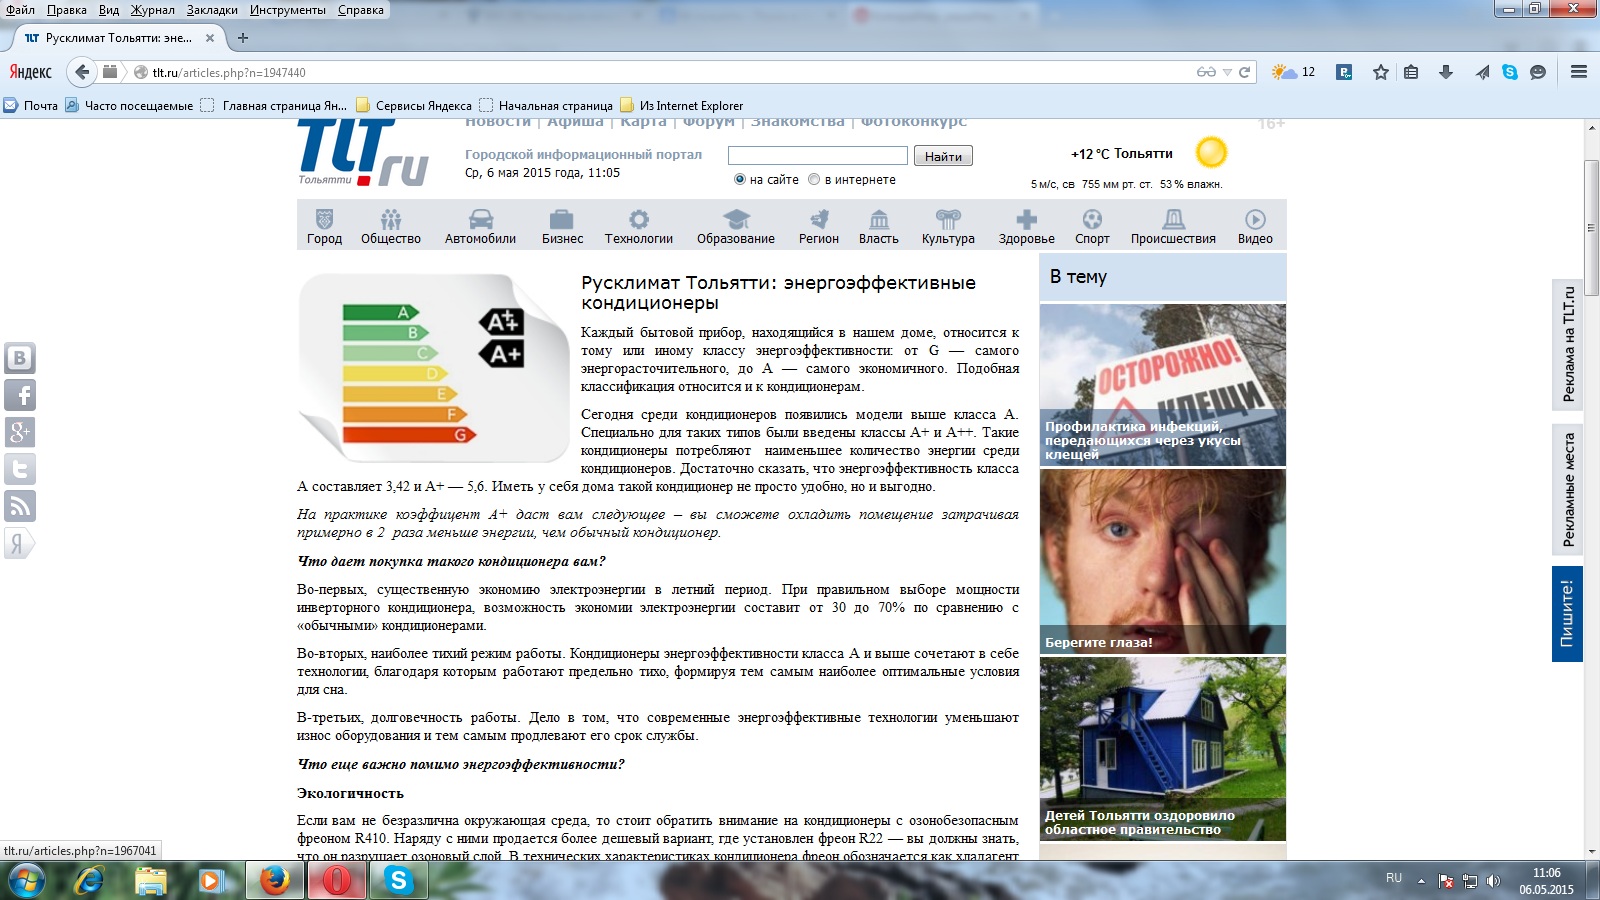Open the 'Часто посещаемые' bookmark
This screenshot has width=1600, height=900.
(129, 105)
